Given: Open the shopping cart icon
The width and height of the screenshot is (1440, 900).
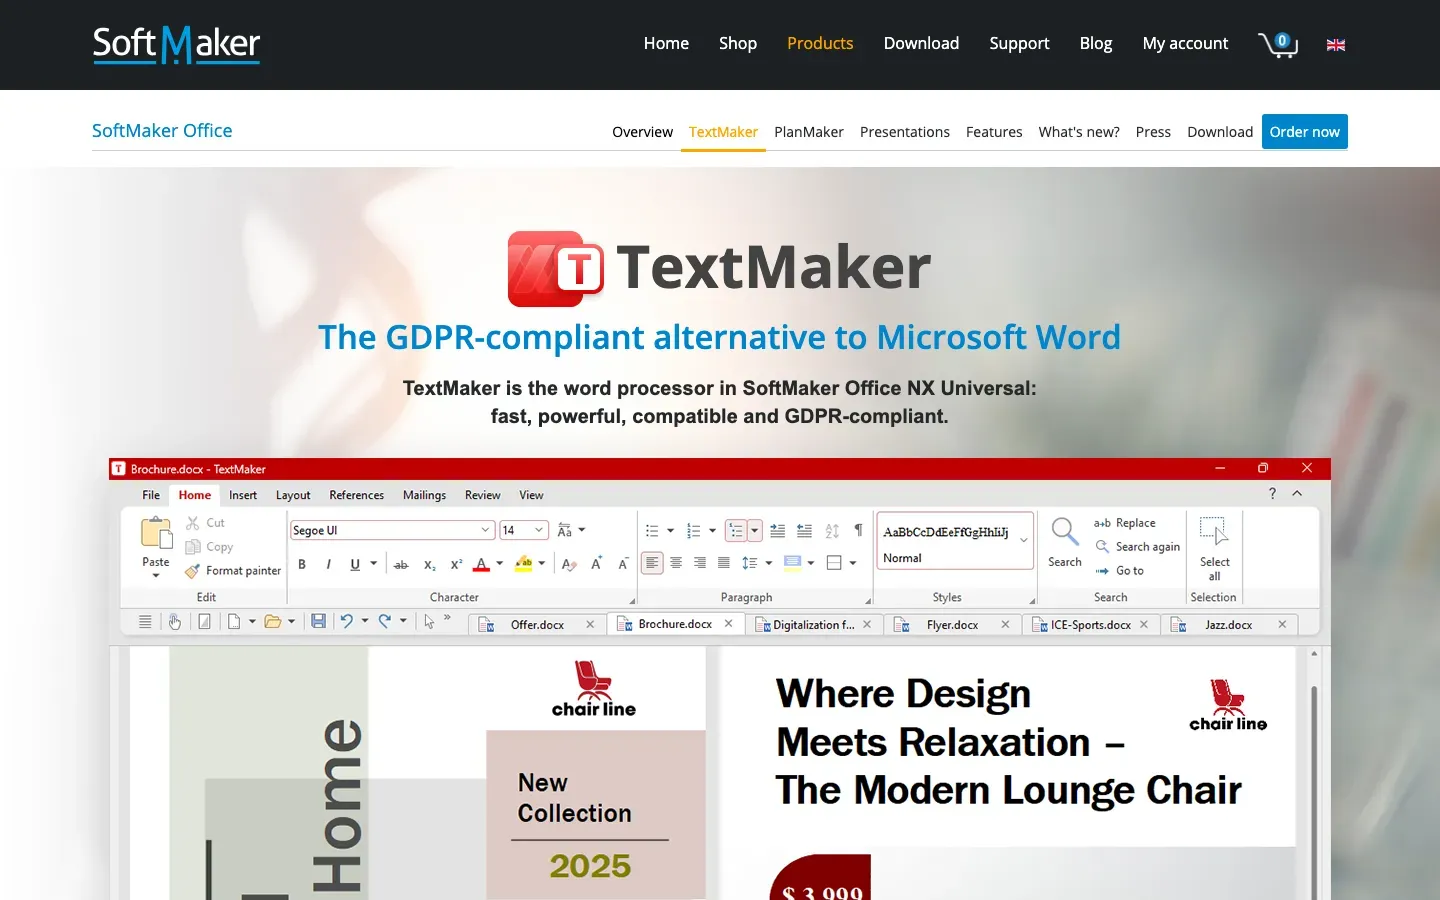Looking at the screenshot, I should [1278, 44].
